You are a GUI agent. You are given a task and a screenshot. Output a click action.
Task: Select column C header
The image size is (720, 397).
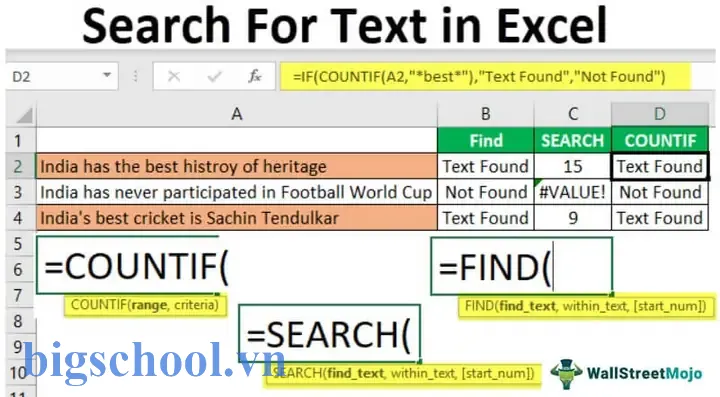click(x=573, y=114)
